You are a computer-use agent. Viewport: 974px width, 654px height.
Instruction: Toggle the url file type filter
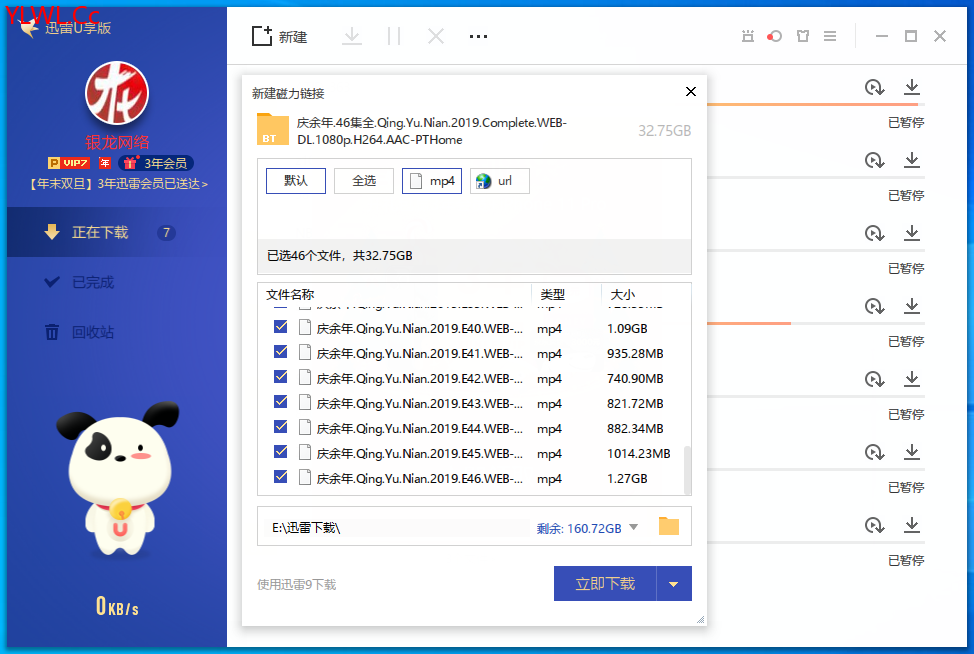pos(500,181)
